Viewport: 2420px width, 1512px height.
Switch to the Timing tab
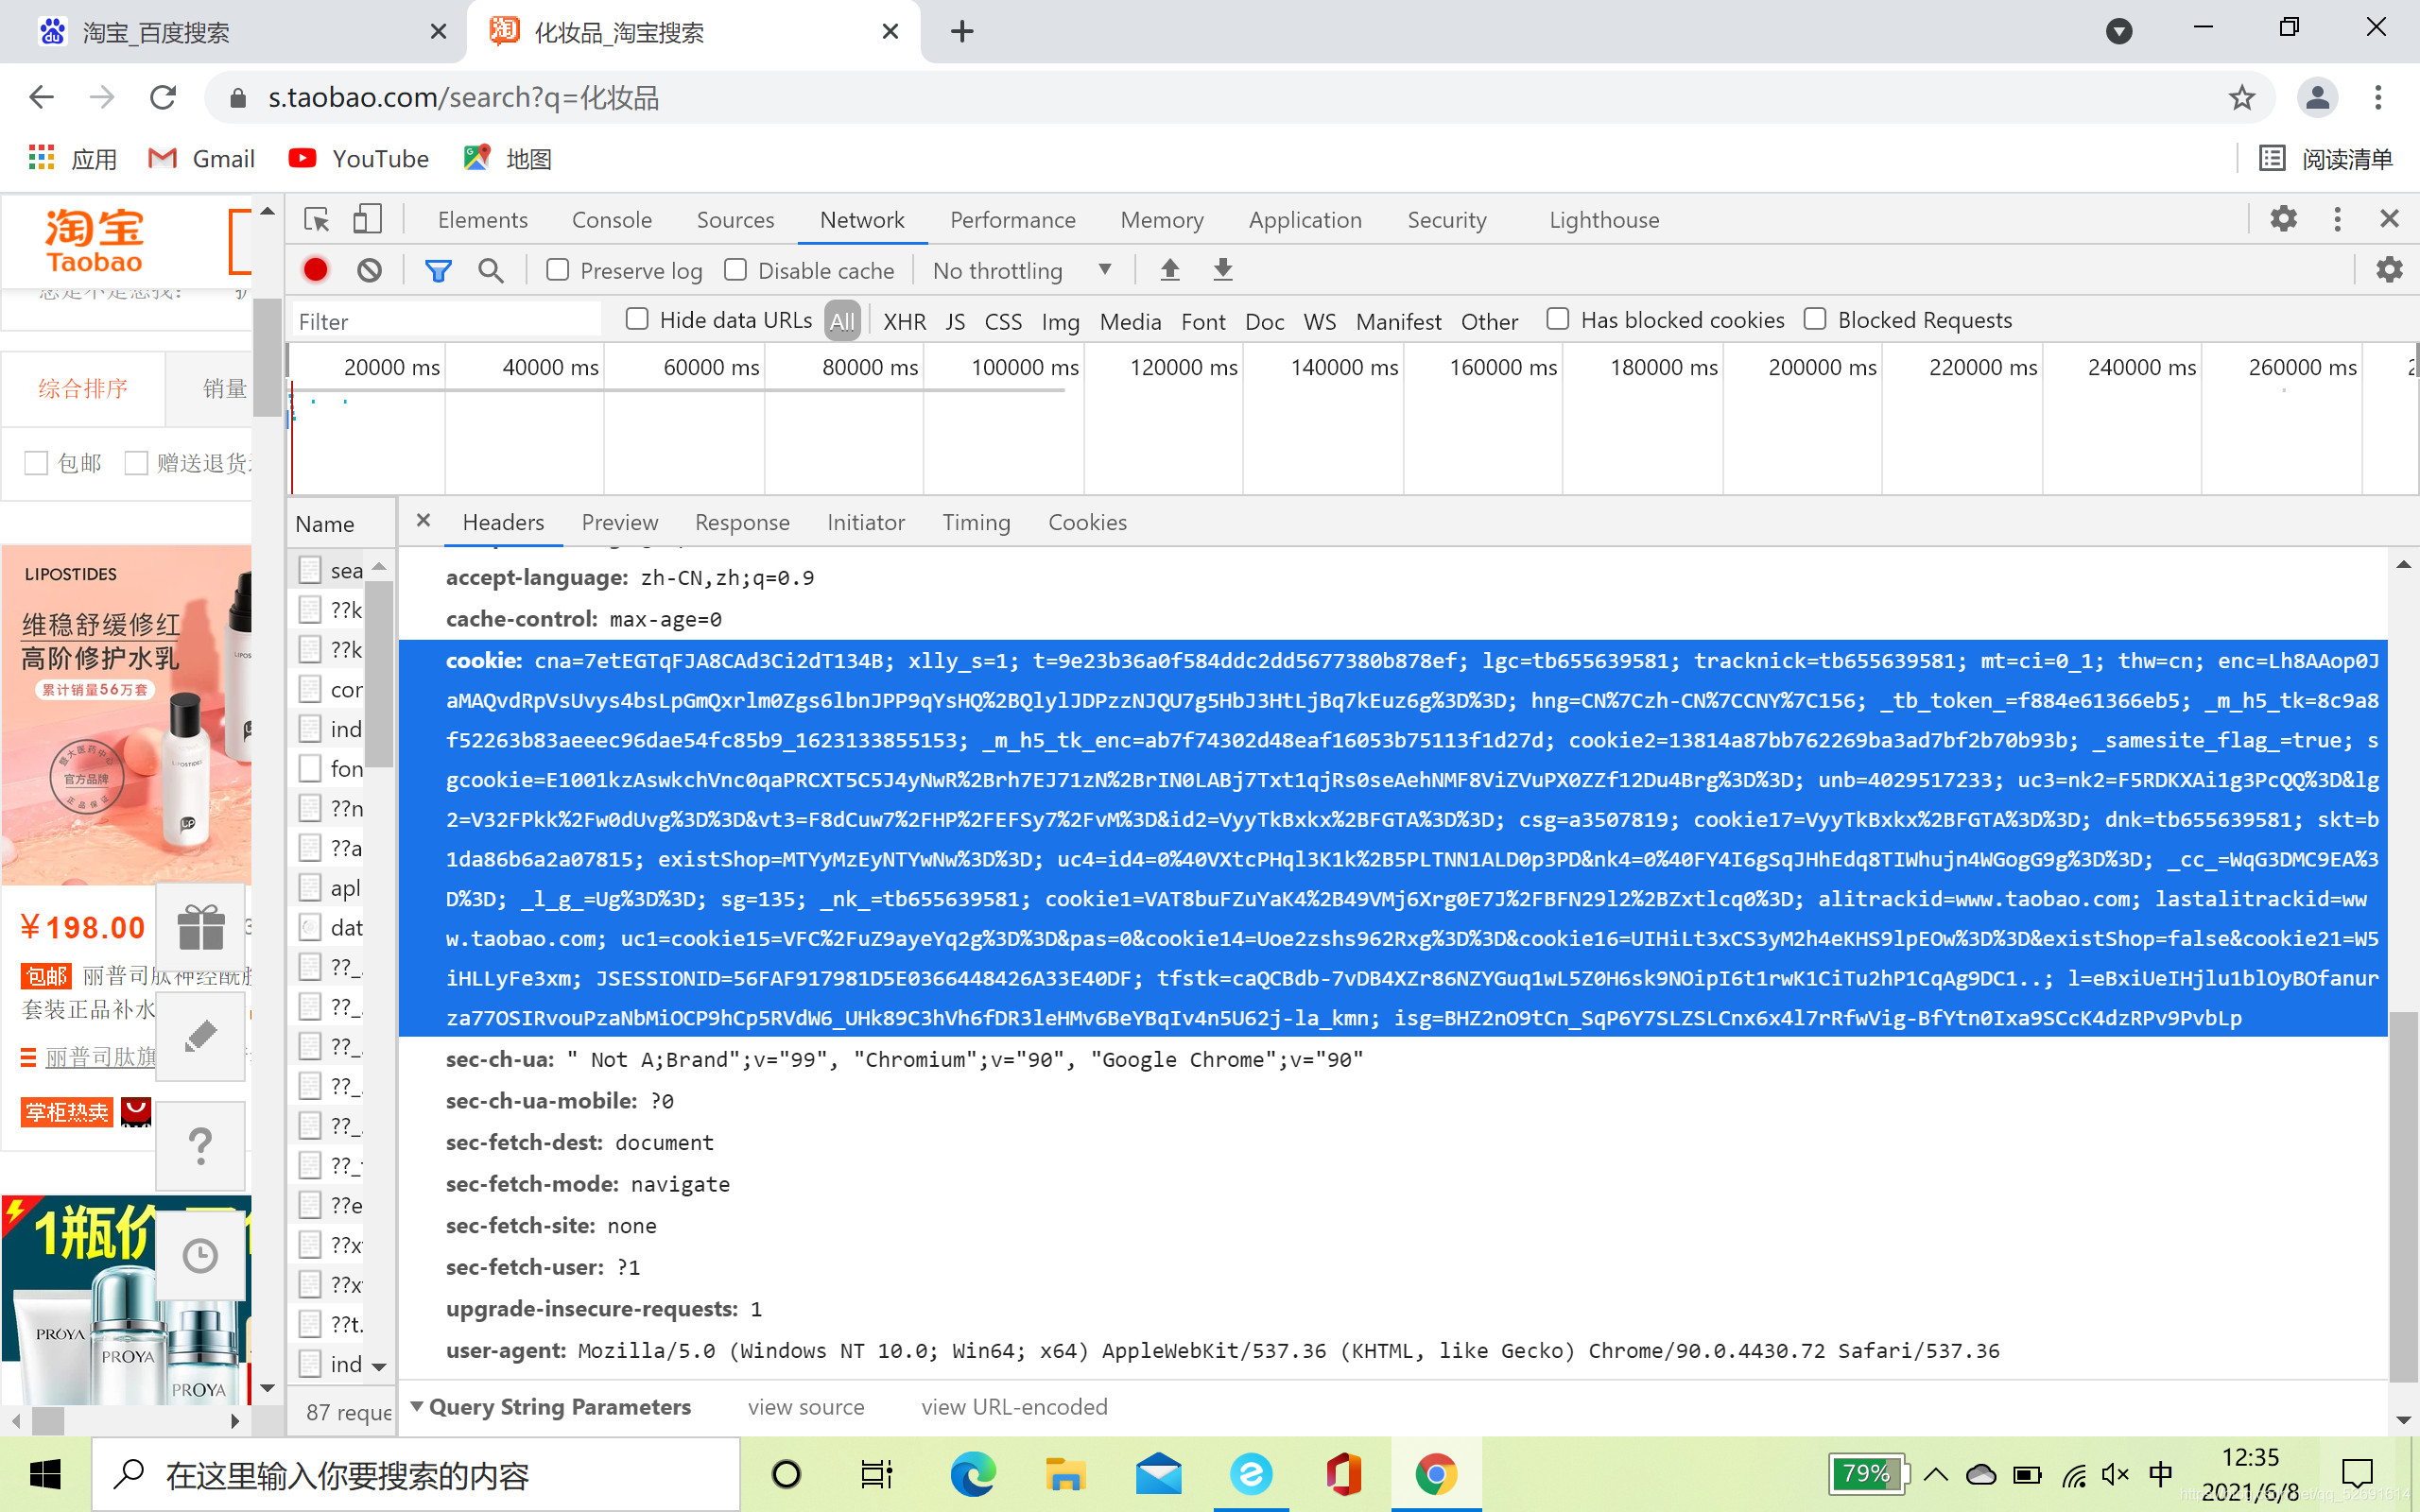(976, 523)
